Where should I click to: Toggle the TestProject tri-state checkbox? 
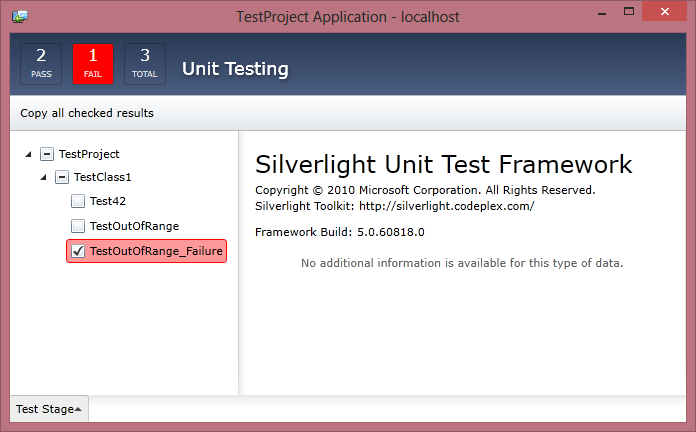tap(47, 154)
